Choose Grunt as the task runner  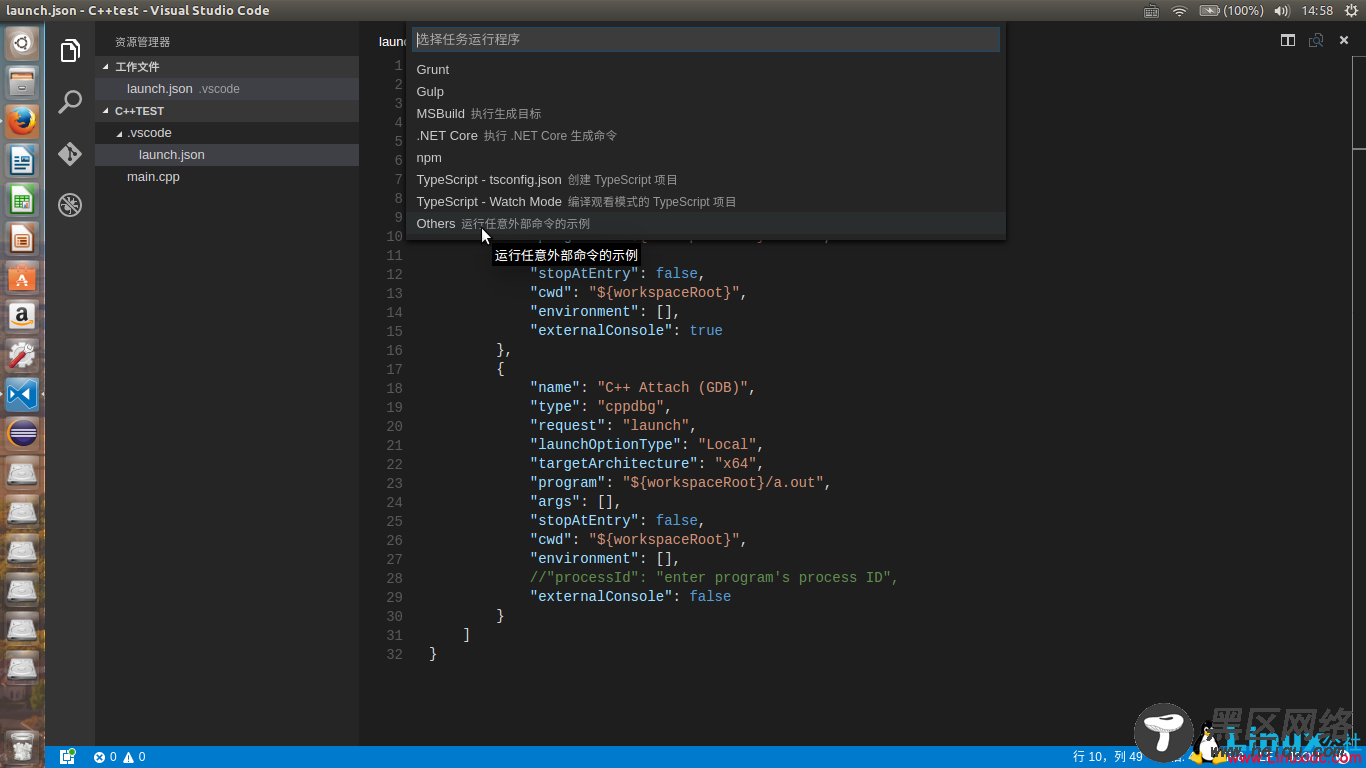tap(706, 69)
